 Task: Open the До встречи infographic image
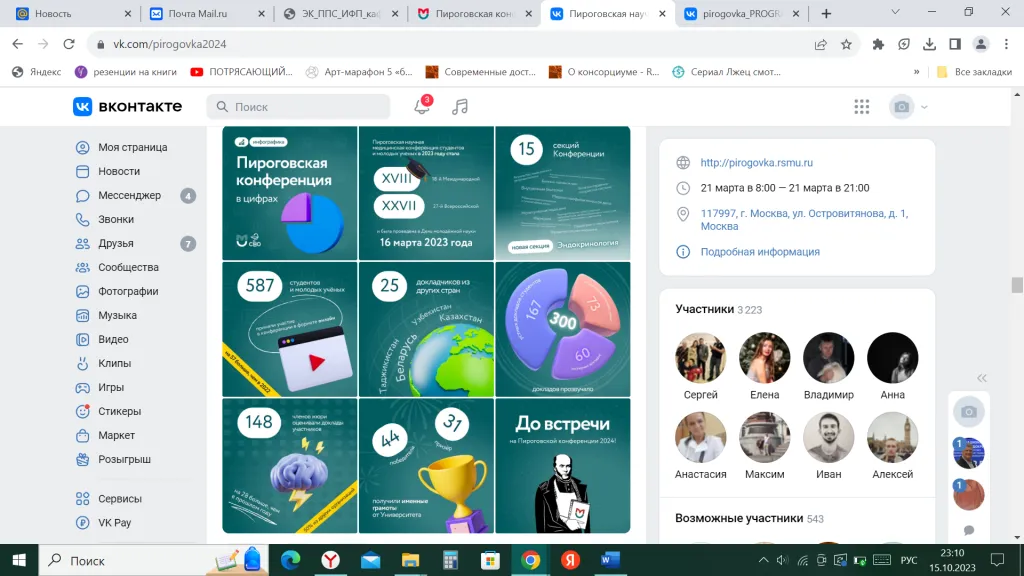click(x=563, y=466)
